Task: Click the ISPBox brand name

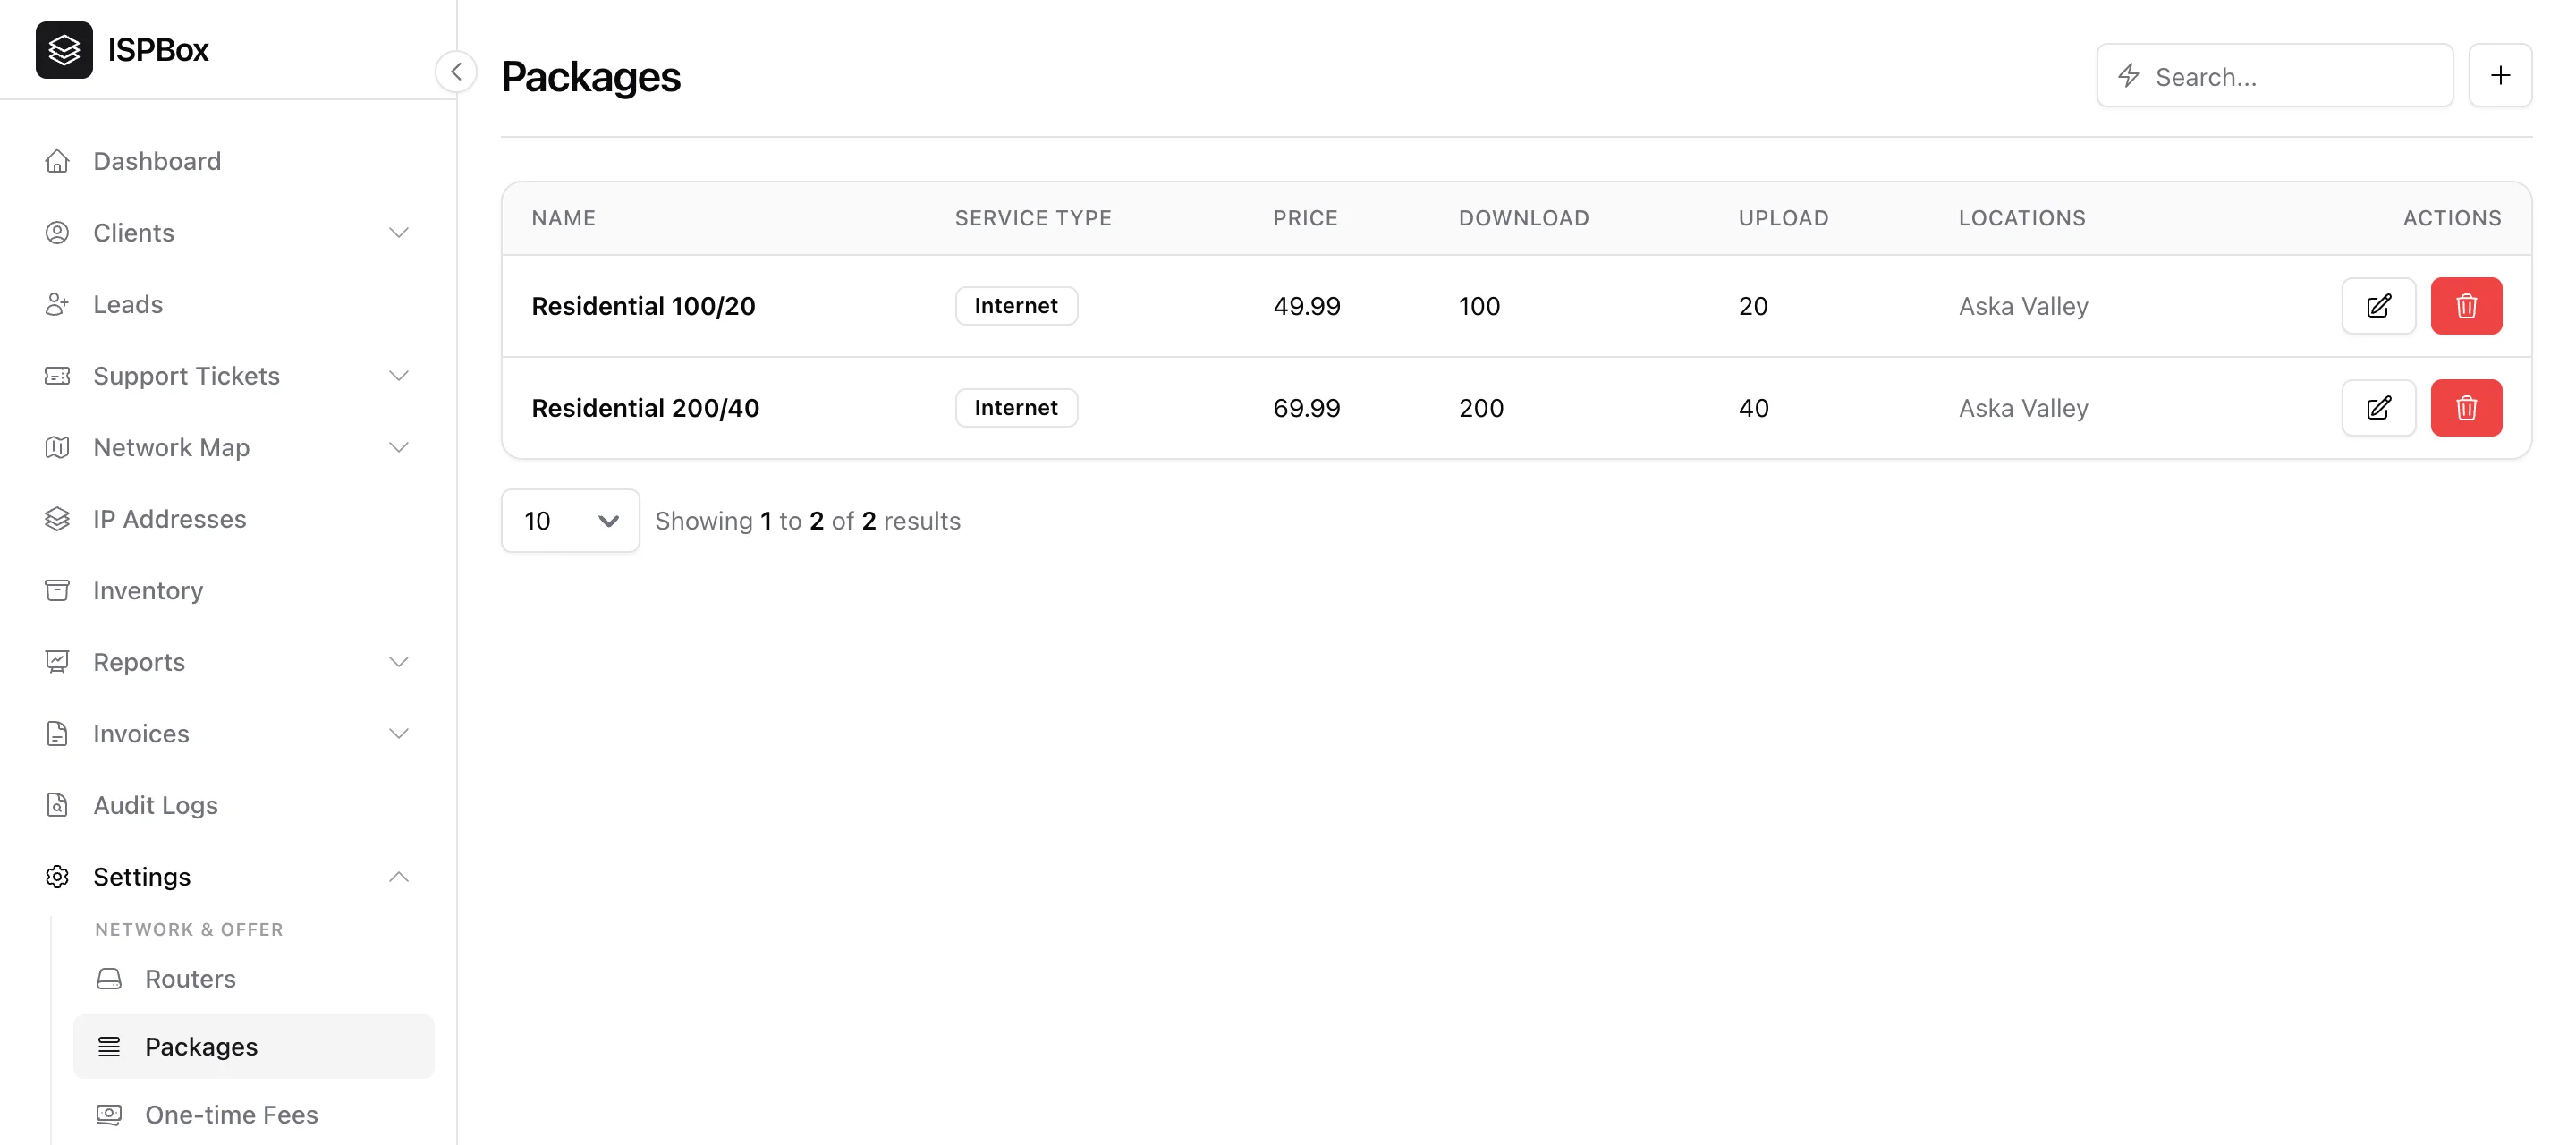Action: click(158, 50)
